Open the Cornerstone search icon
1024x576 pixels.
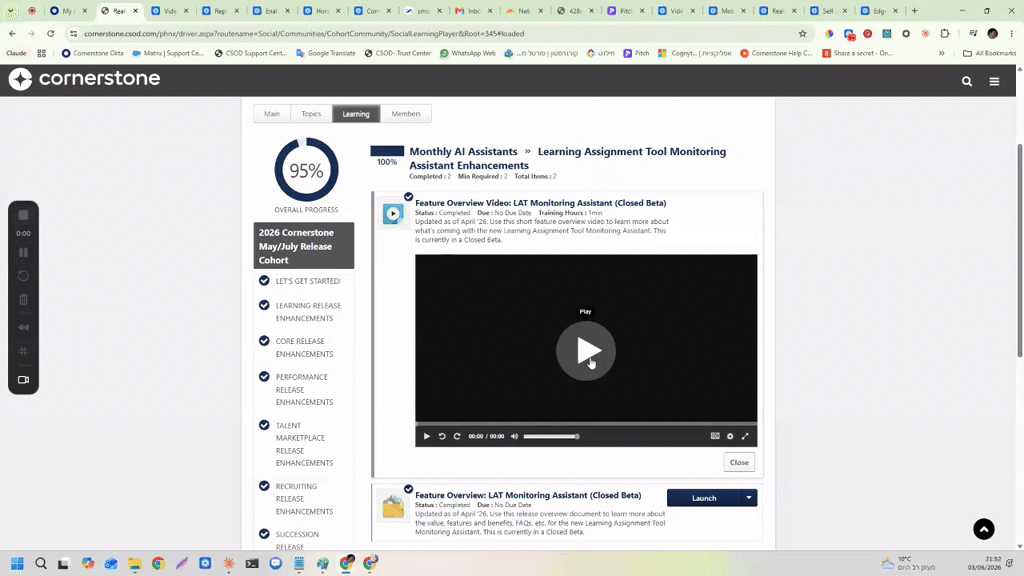click(x=967, y=82)
